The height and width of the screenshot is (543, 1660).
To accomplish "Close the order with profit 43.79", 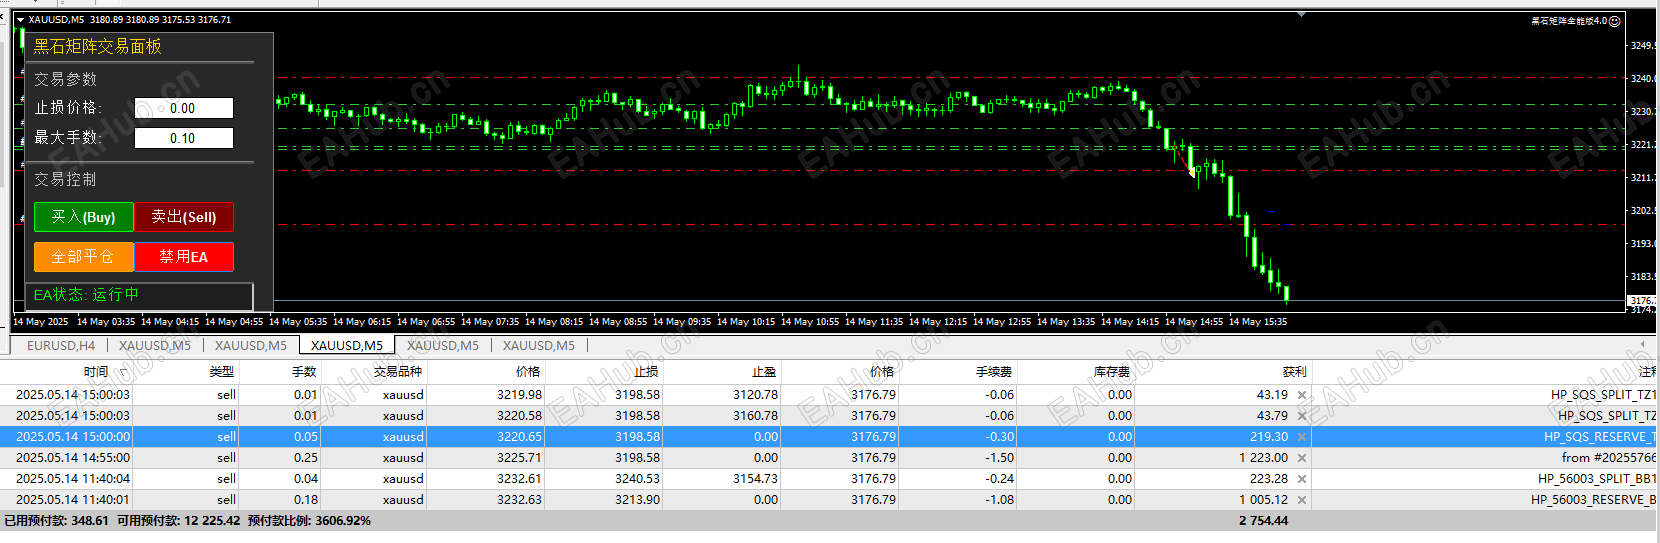I will click(x=1302, y=416).
